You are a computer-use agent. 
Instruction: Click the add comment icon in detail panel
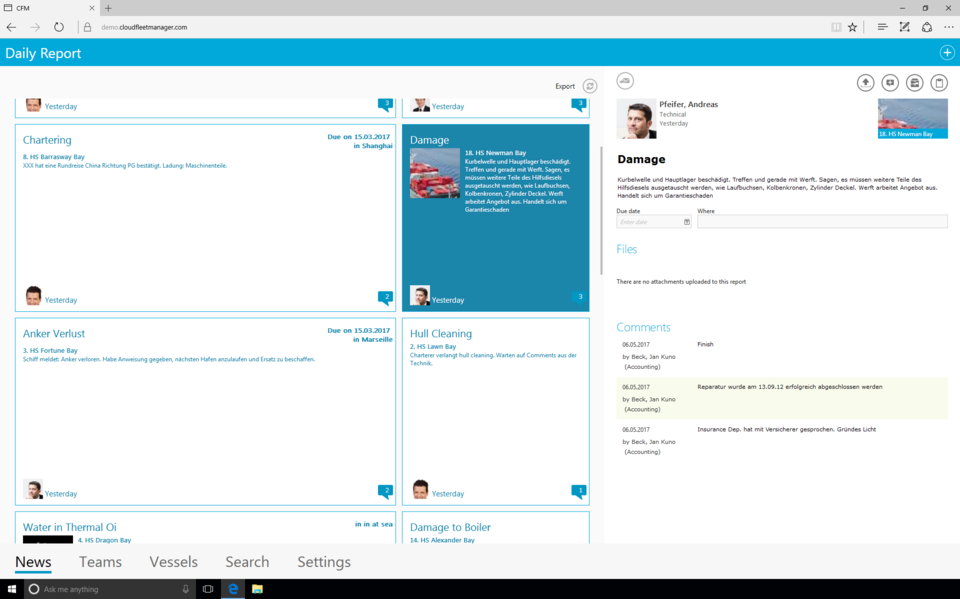click(x=890, y=83)
